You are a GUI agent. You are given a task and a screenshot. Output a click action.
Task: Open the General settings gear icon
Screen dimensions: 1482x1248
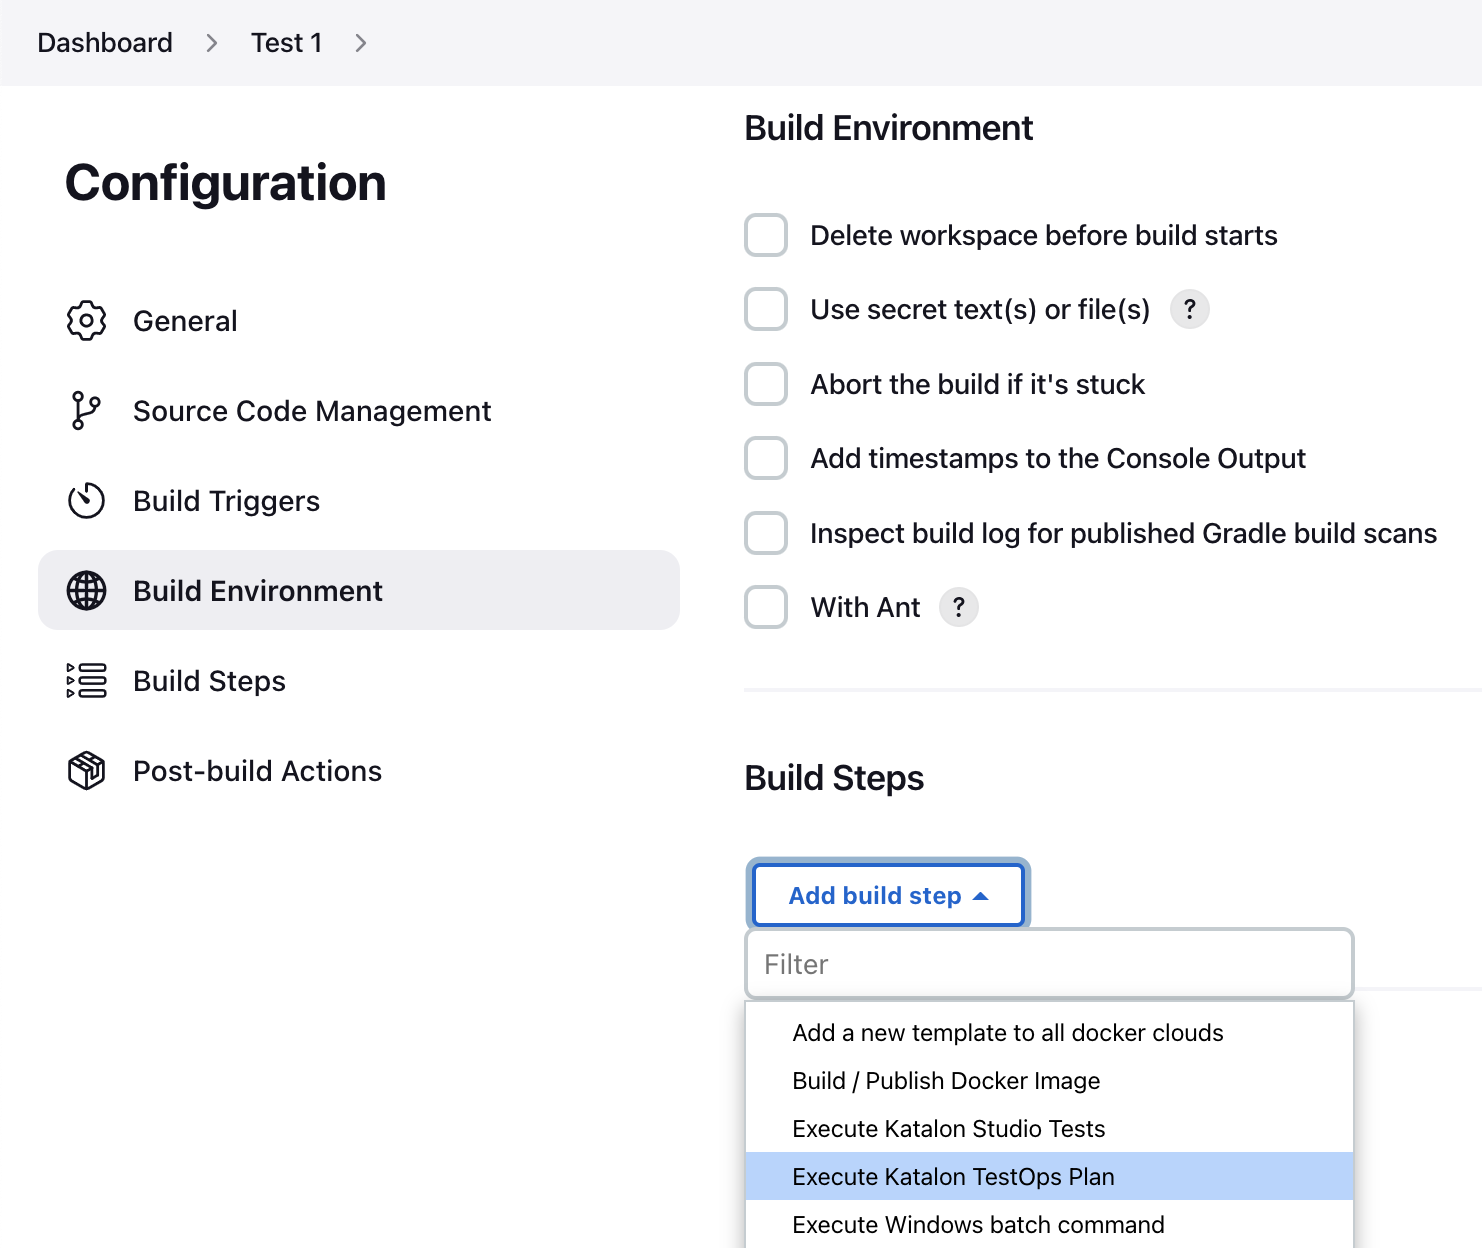pyautogui.click(x=87, y=320)
